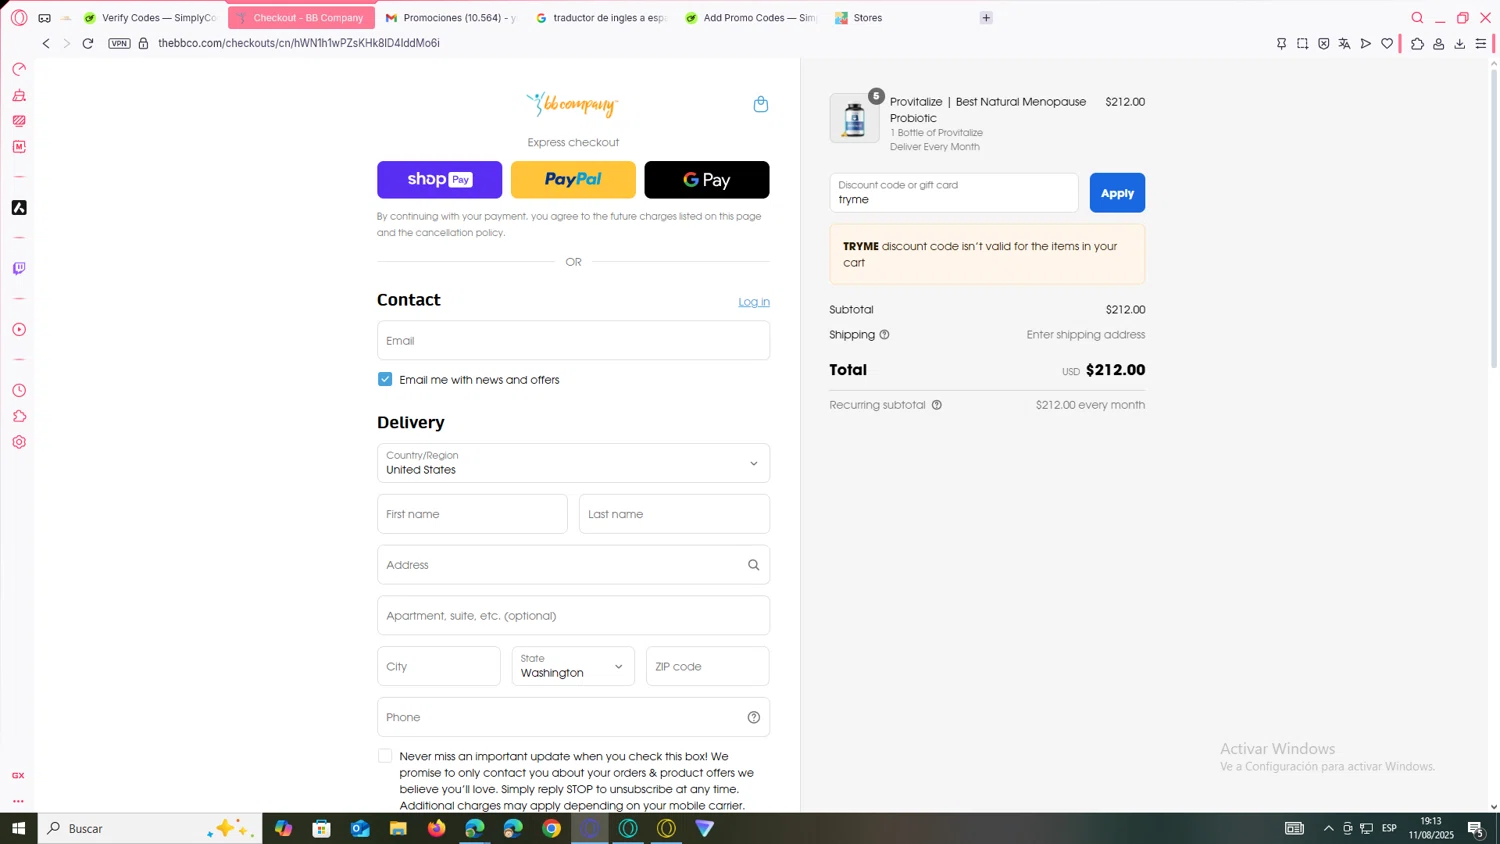Select the Checkout - BB Company tab
The height and width of the screenshot is (844, 1500).
(x=301, y=18)
